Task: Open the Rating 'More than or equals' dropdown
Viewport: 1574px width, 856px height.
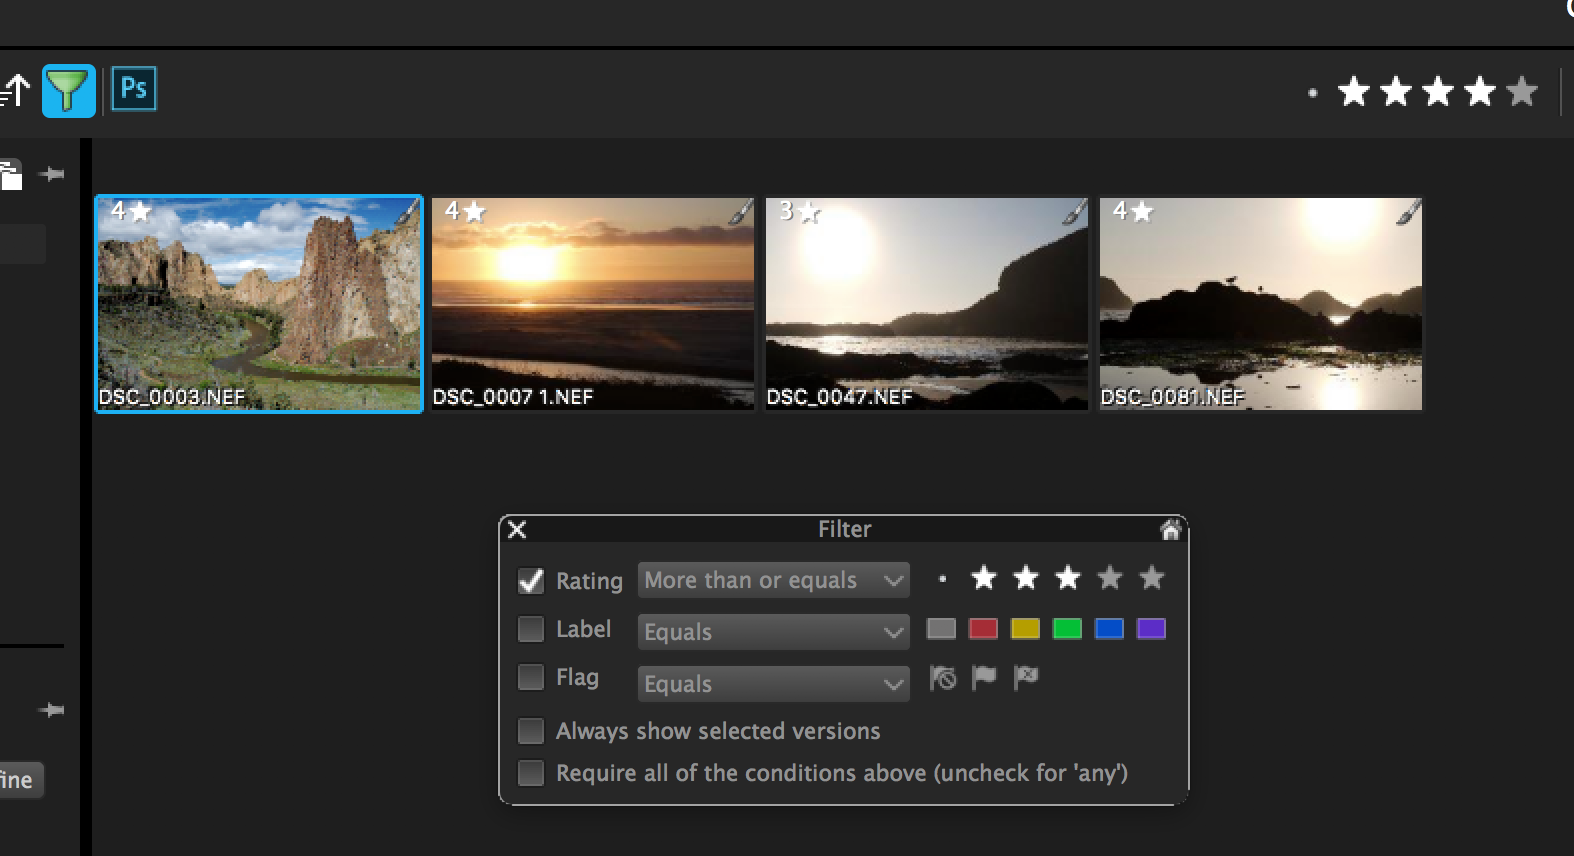Action: pos(773,580)
